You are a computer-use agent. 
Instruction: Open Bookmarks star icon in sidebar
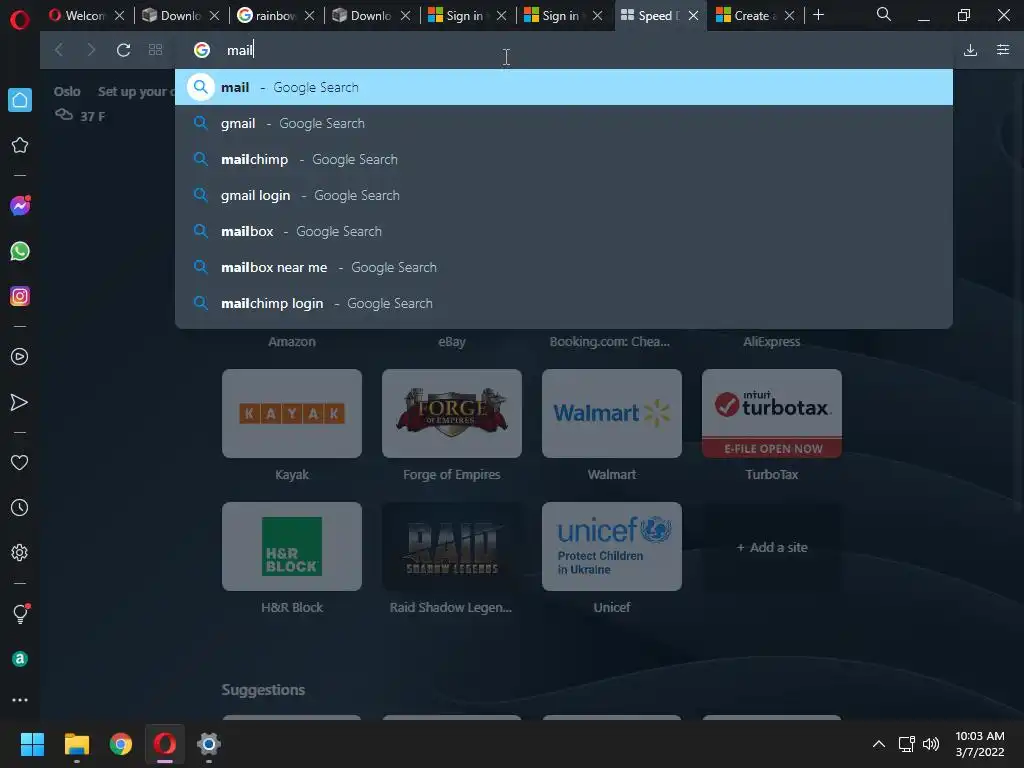pos(20,145)
